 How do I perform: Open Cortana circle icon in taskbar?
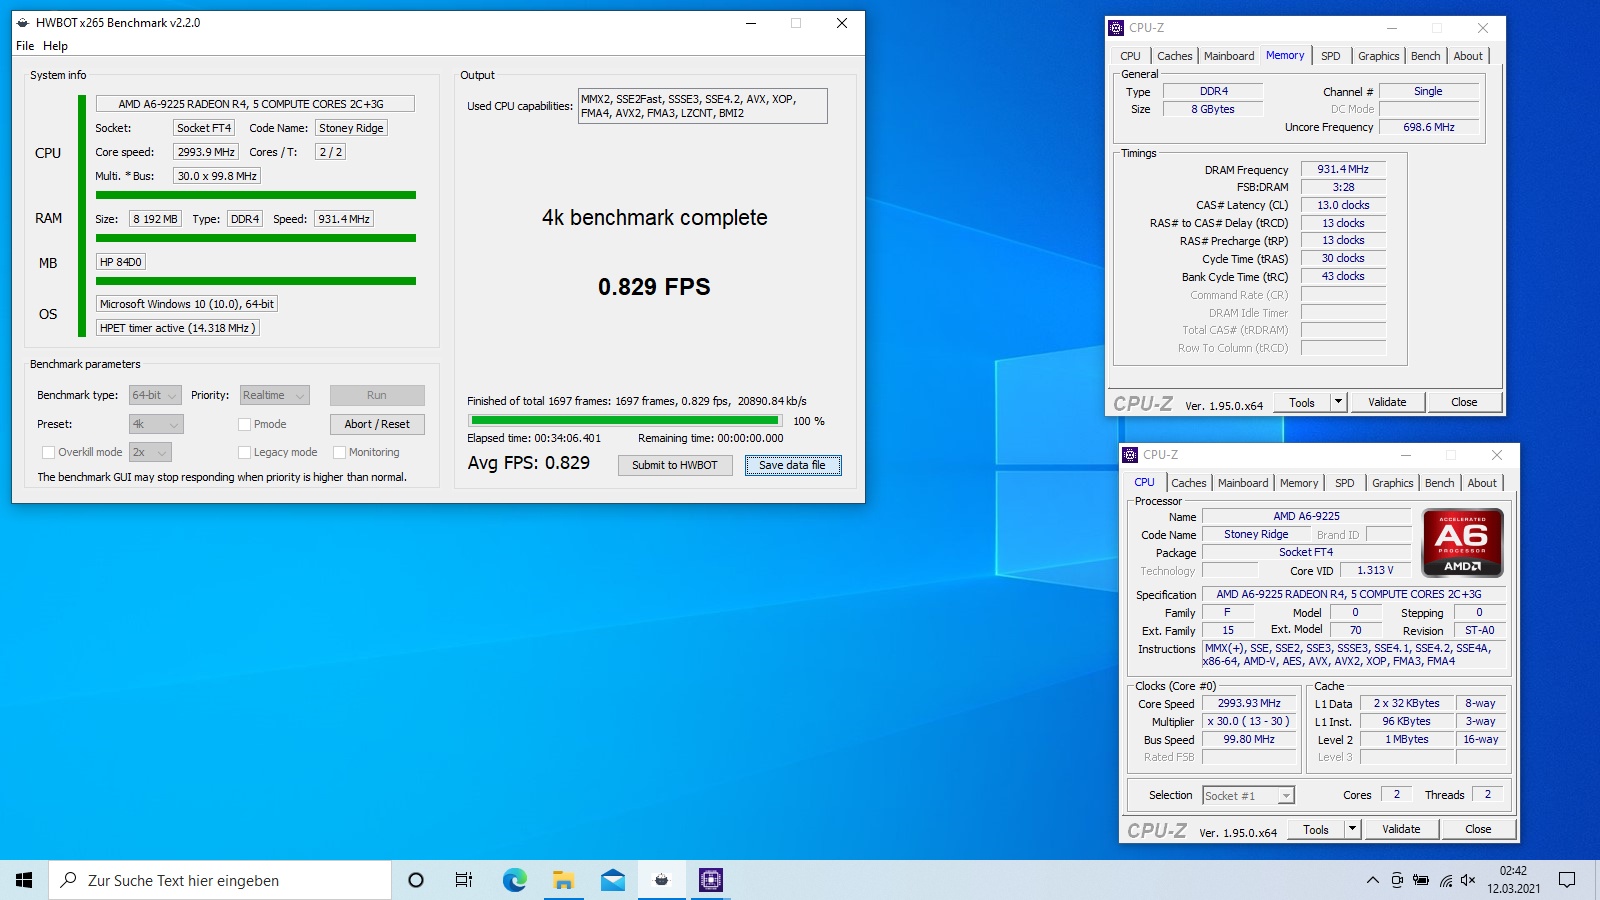tap(416, 880)
